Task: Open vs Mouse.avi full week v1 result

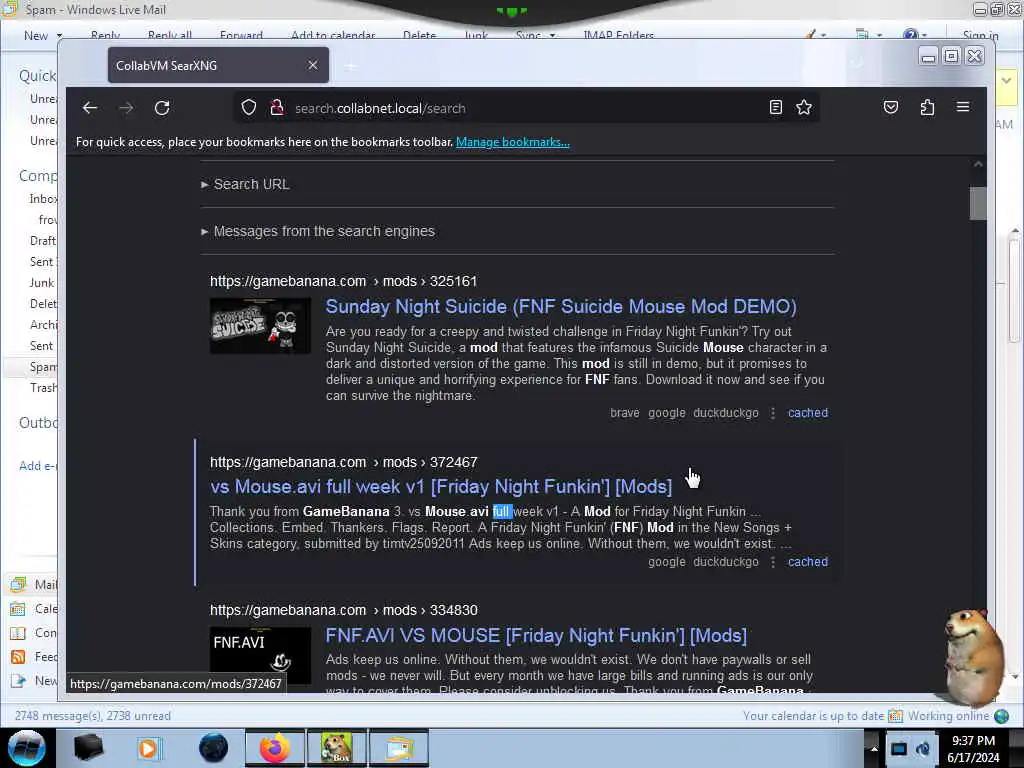Action: pos(441,487)
